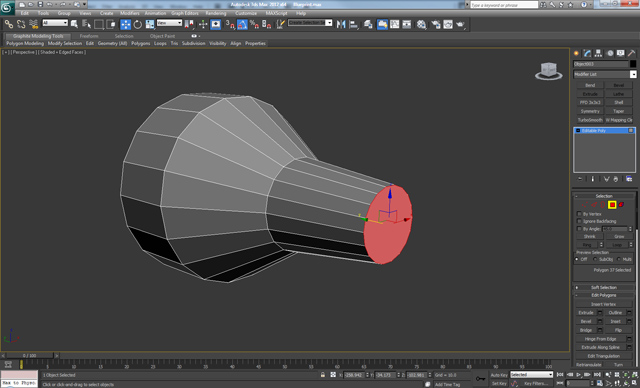Enable the By Vertex checkbox
Screen dimensions: 640x388
(579, 214)
